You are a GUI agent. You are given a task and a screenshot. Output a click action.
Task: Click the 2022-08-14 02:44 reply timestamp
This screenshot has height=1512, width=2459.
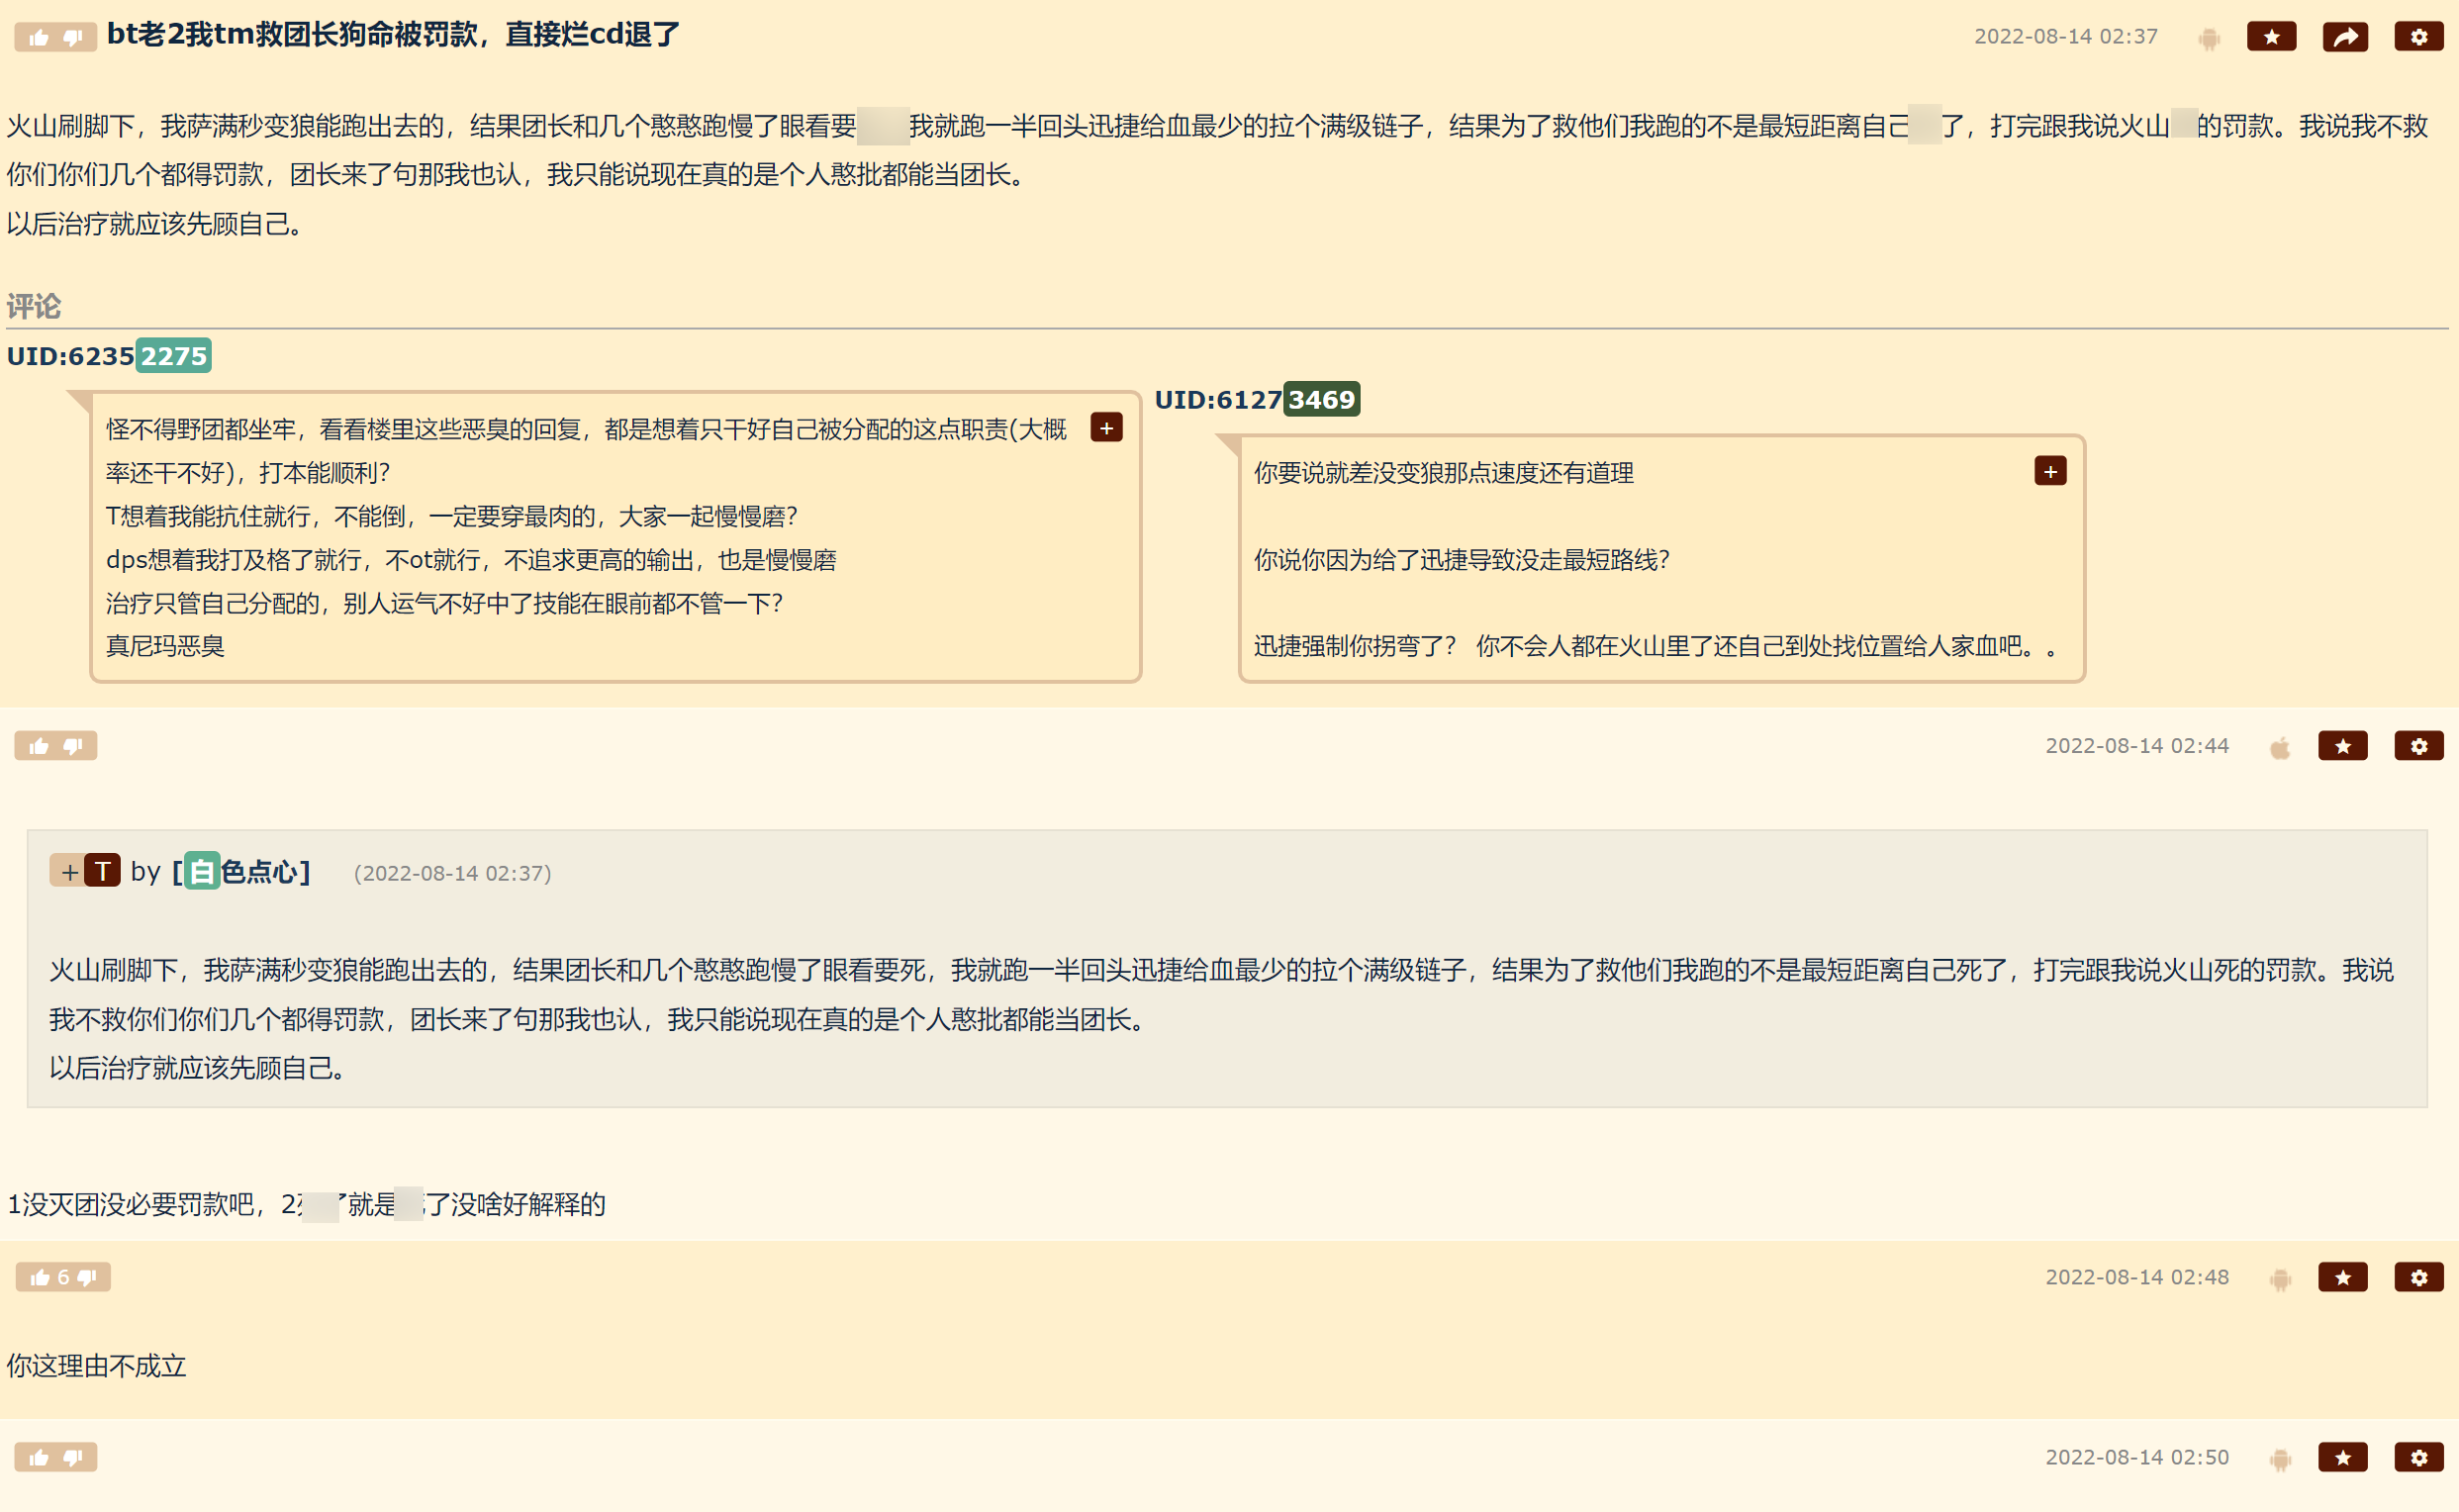coord(2136,746)
